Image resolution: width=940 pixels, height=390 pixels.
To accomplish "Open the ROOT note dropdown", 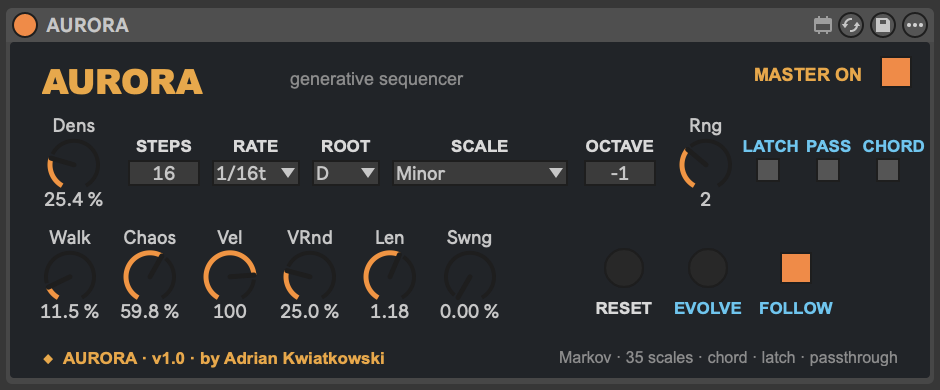I will [346, 173].
